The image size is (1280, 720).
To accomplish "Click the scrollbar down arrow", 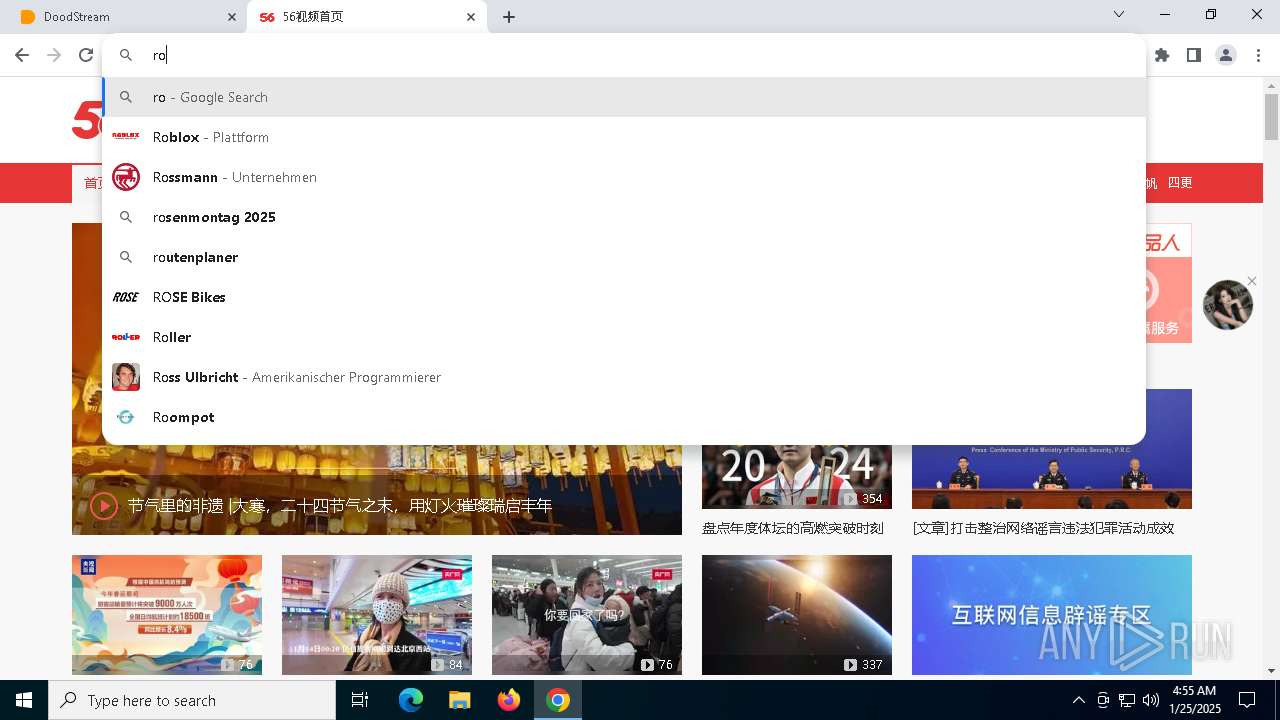I will tap(1271, 671).
